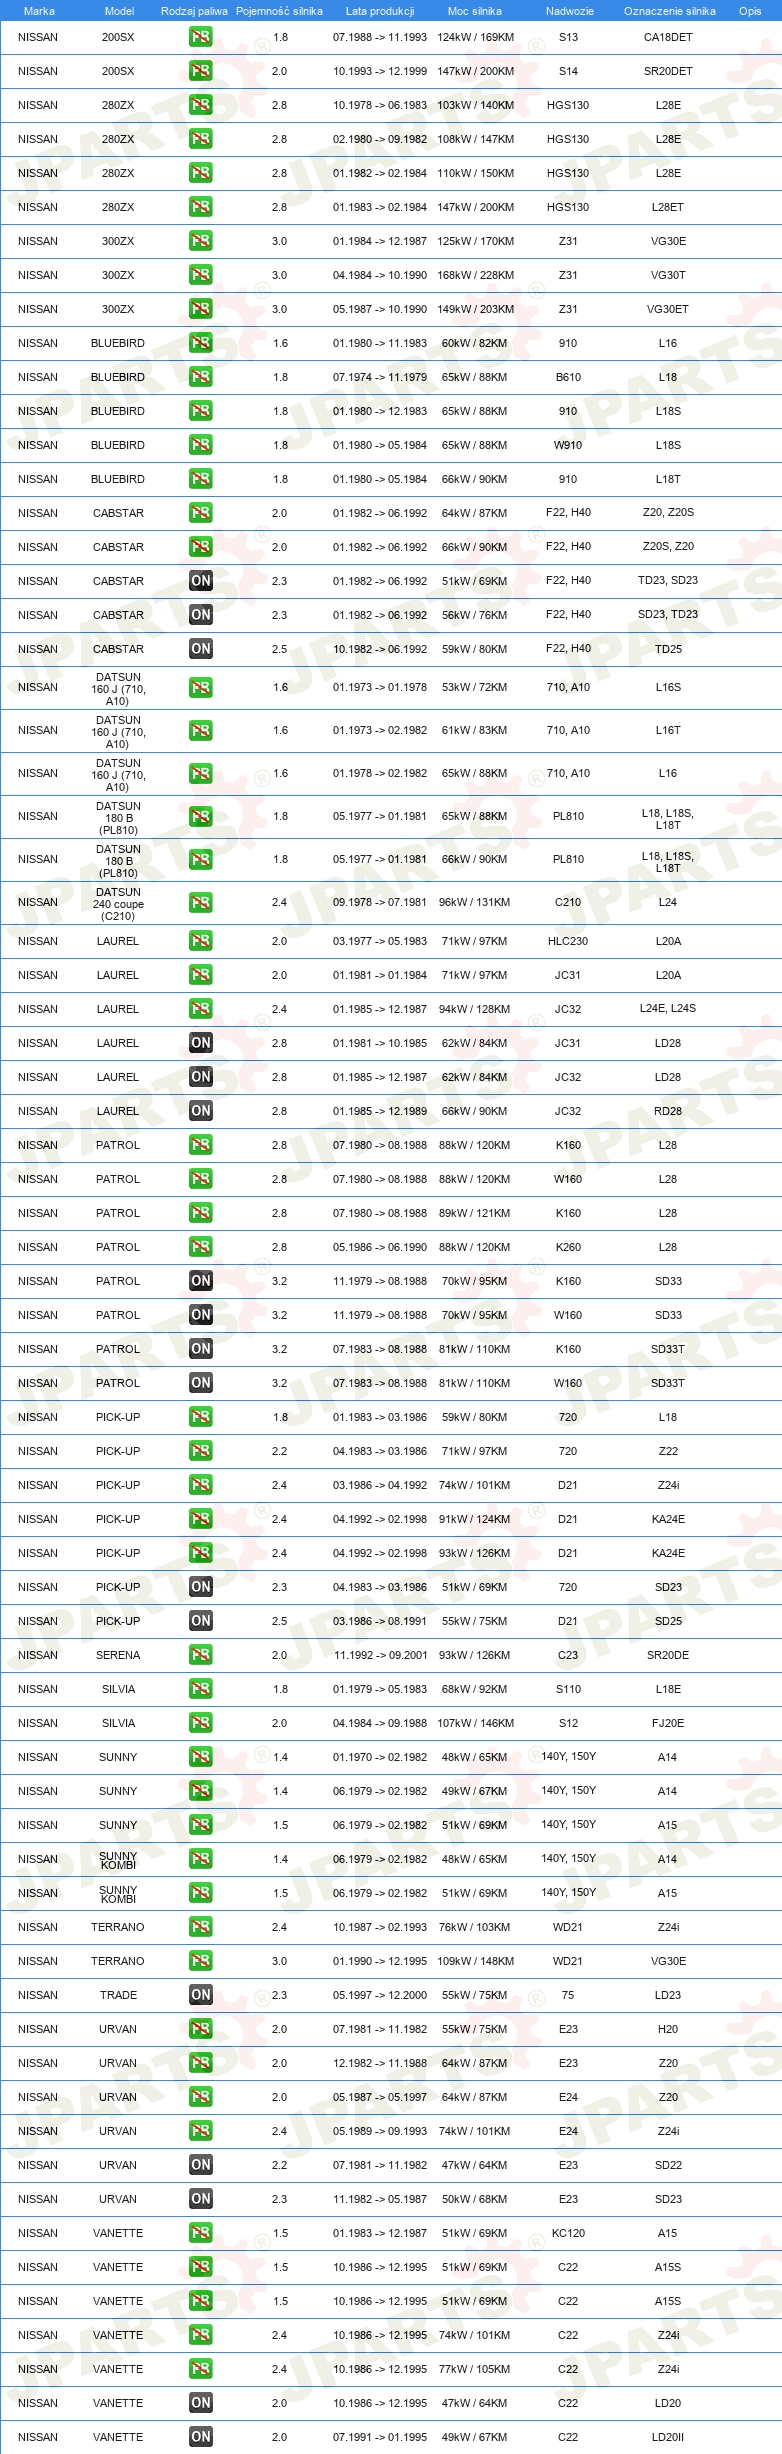This screenshot has width=782, height=2454.
Task: Click petrol icon in Serena row
Action: (x=201, y=1655)
